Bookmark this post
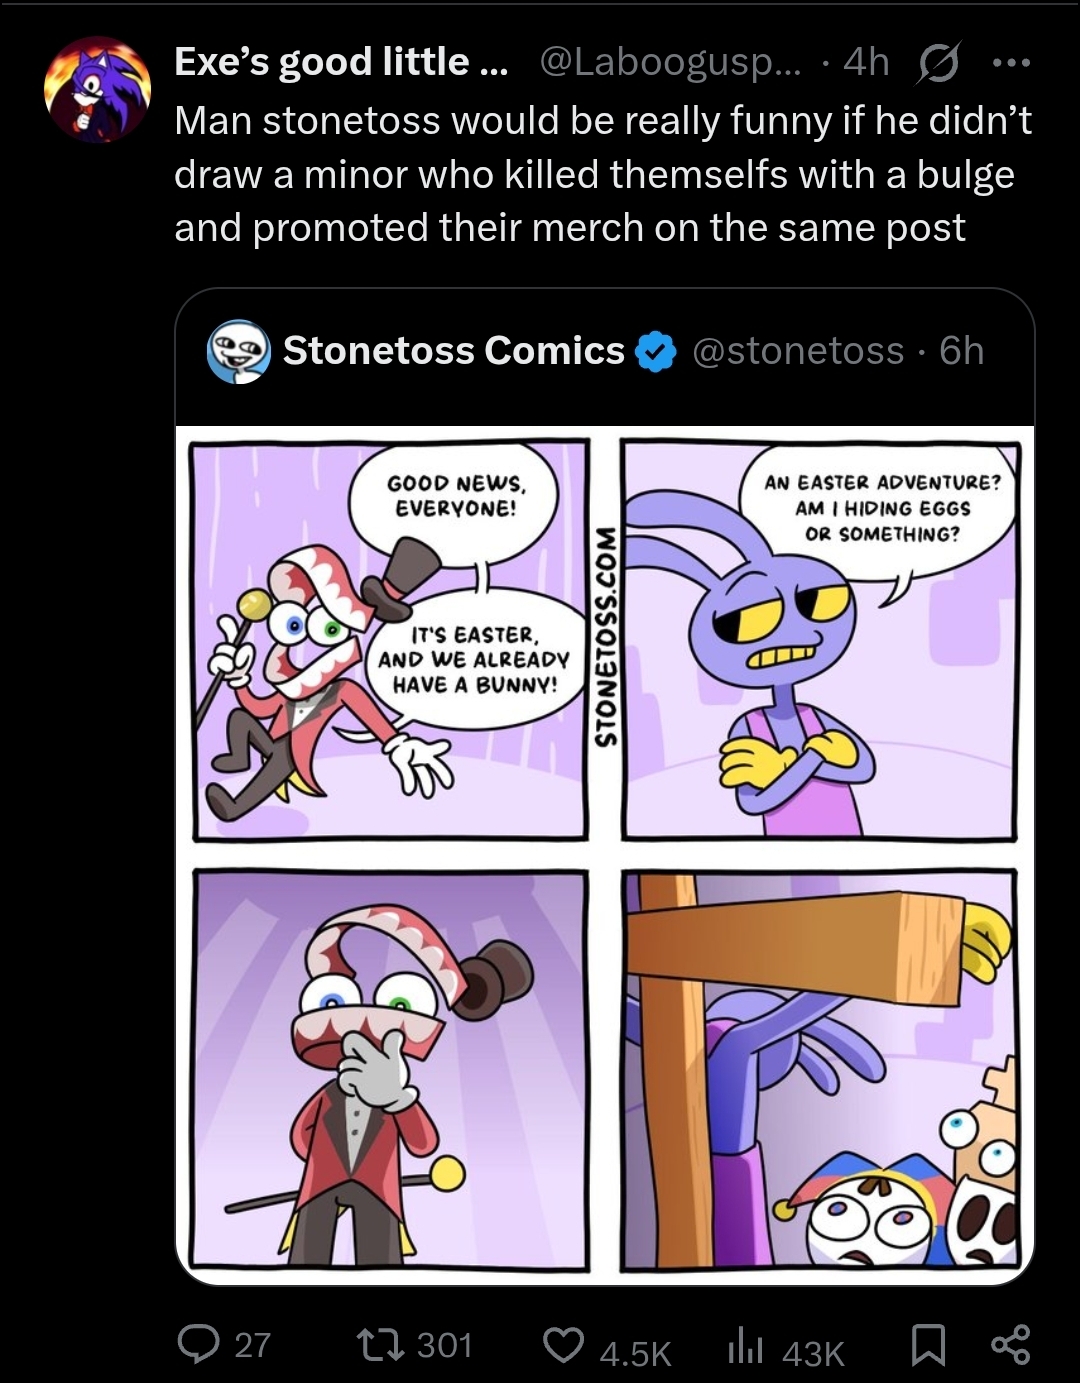This screenshot has height=1383, width=1080. (x=928, y=1345)
